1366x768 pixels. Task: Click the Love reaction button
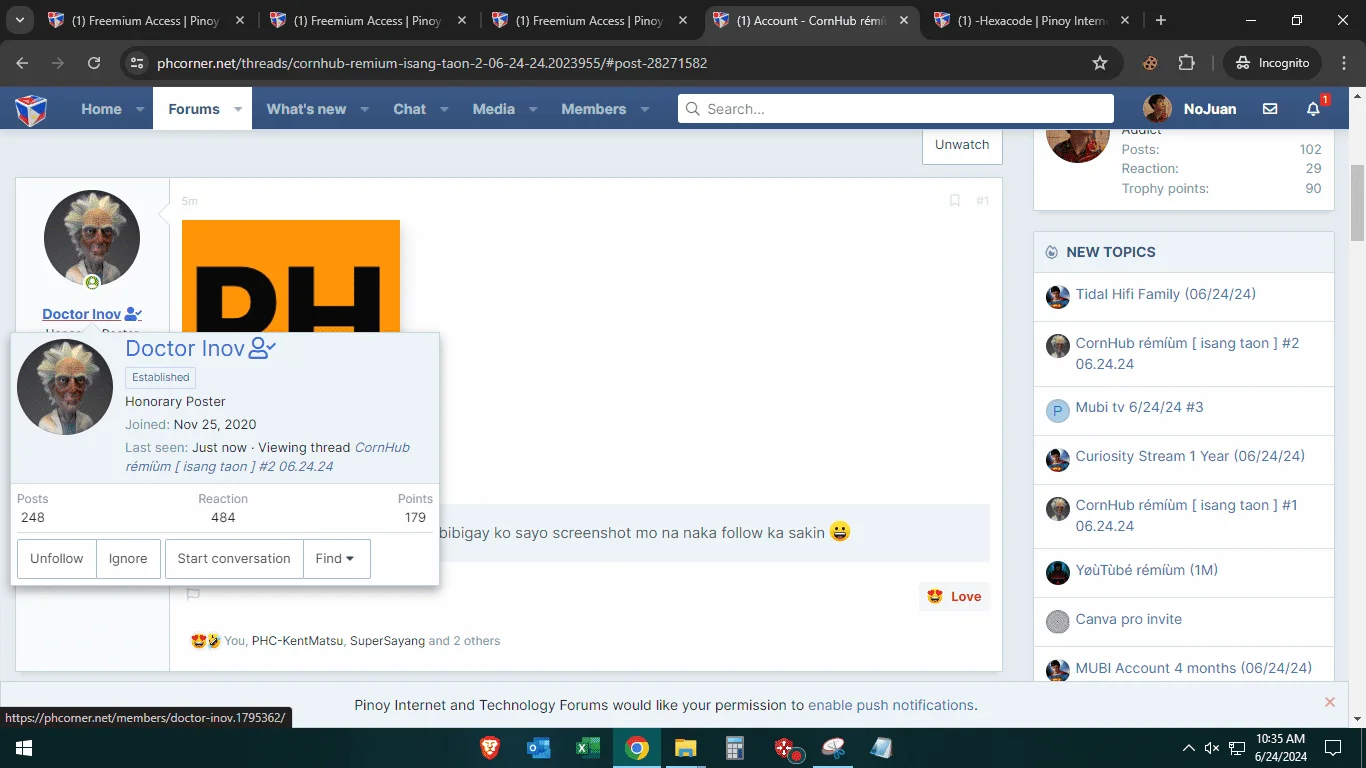(x=954, y=596)
